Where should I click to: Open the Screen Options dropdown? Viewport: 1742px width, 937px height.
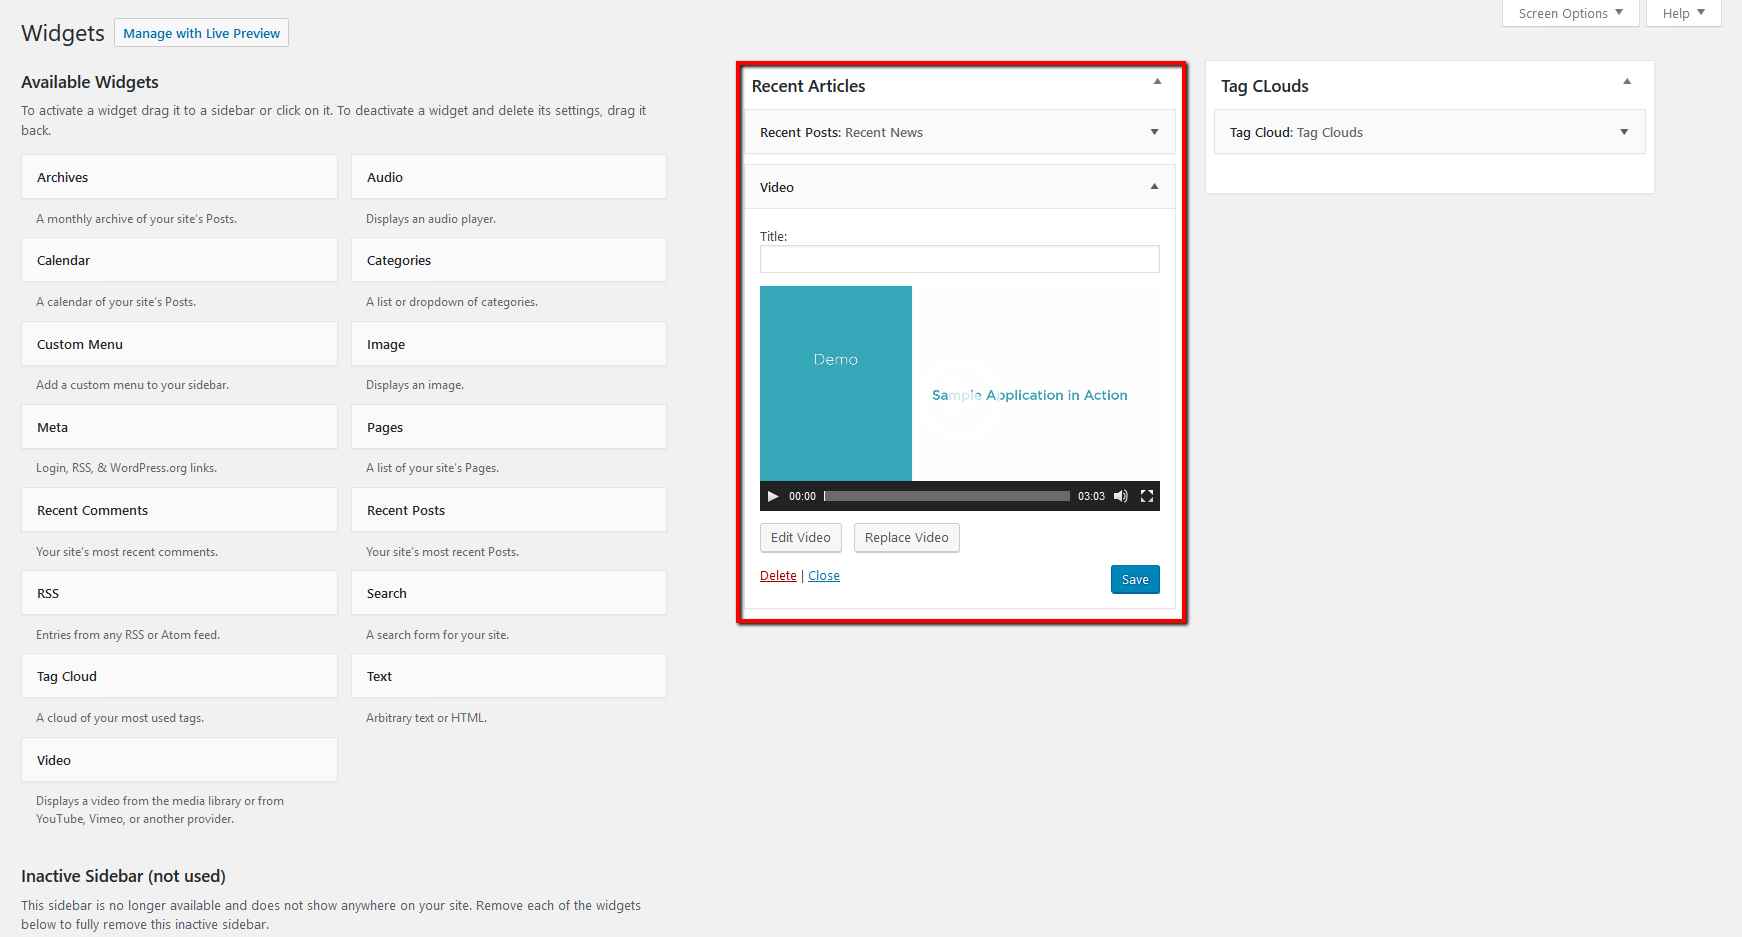pos(1570,13)
